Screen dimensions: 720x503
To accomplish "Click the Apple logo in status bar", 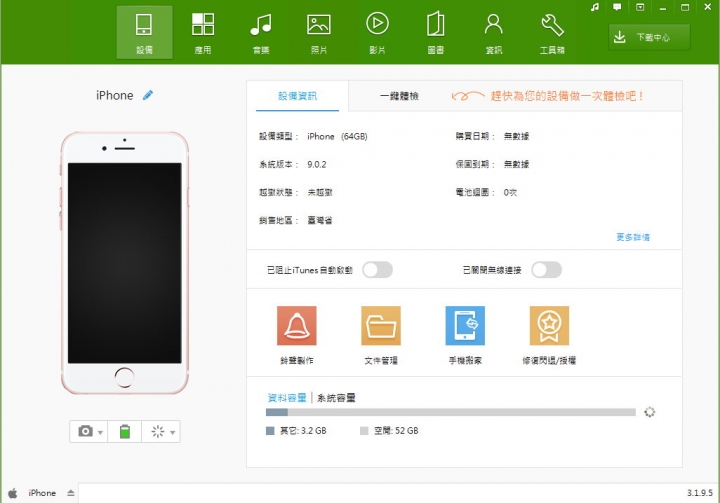I will tap(12, 493).
